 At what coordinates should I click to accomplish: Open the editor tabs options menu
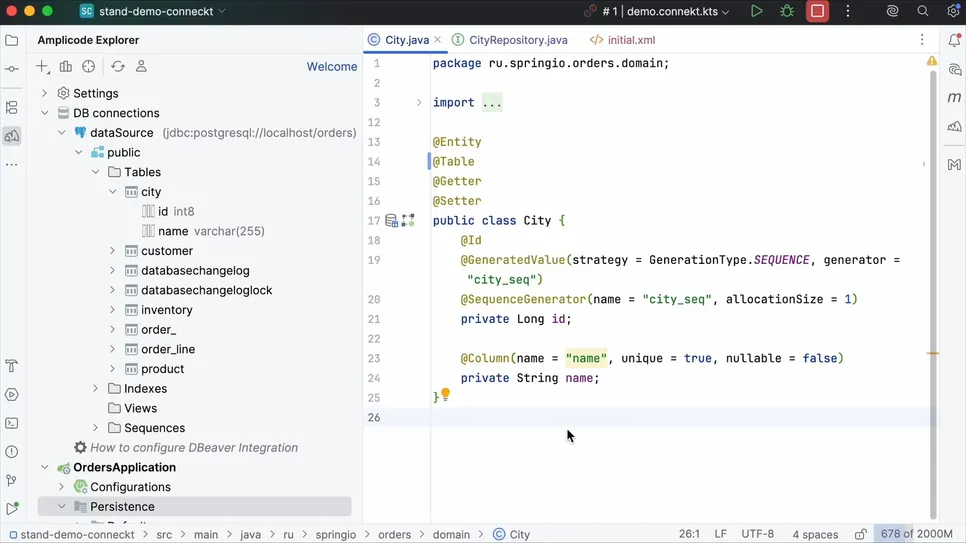click(922, 40)
